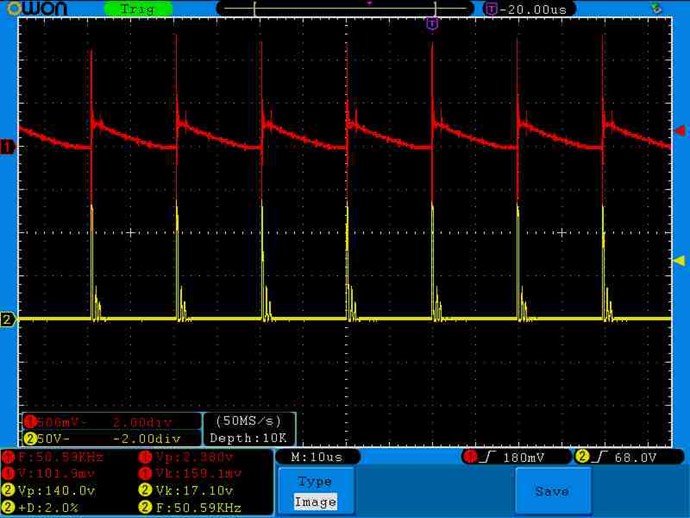Viewport: 690px width, 518px height.
Task: Click the yellow trigger level arrow
Action: coord(680,261)
